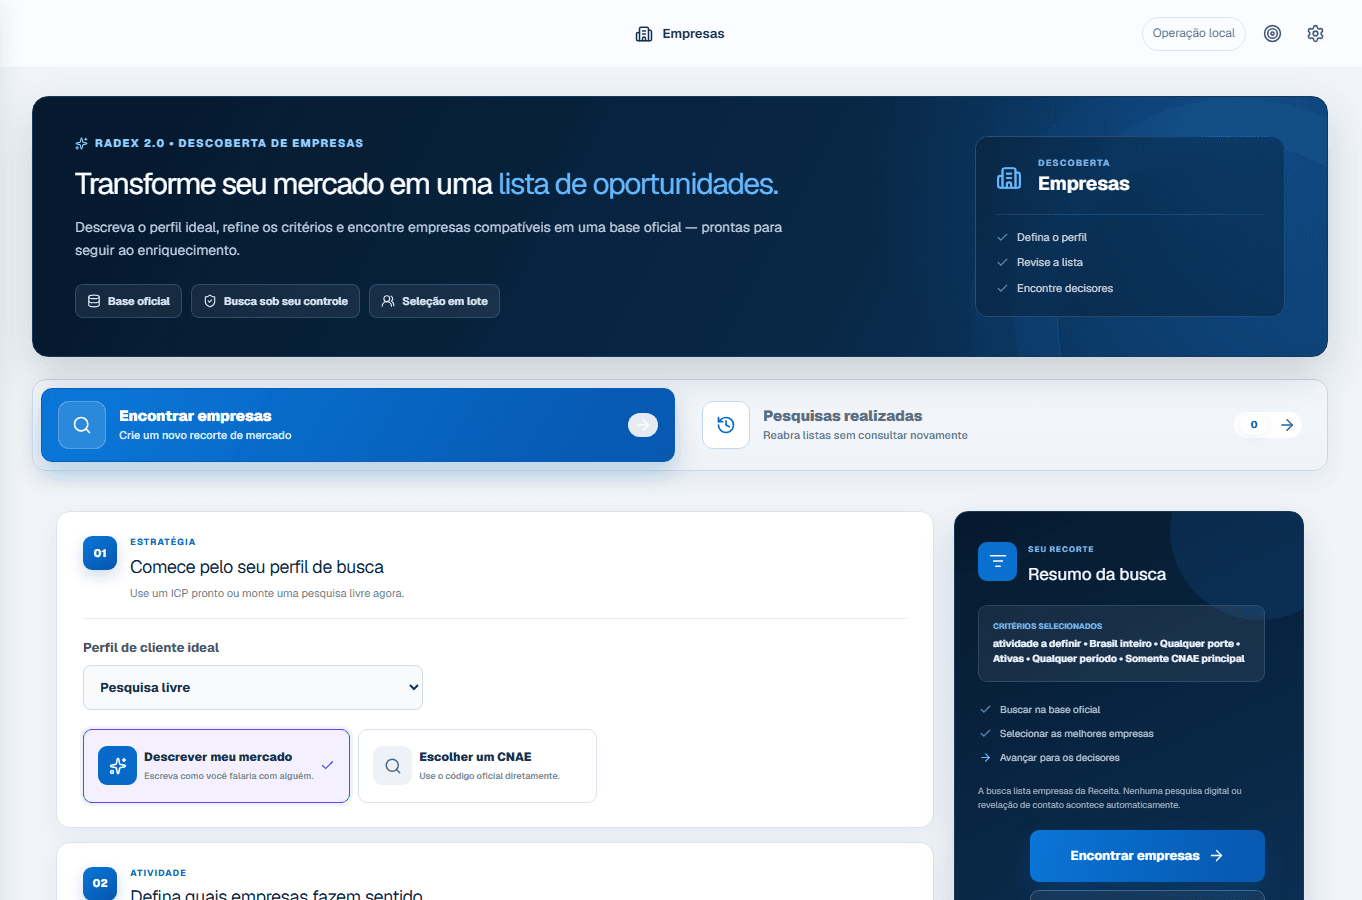The width and height of the screenshot is (1362, 900).
Task: Open the Pesquisa livre dropdown
Action: [253, 687]
